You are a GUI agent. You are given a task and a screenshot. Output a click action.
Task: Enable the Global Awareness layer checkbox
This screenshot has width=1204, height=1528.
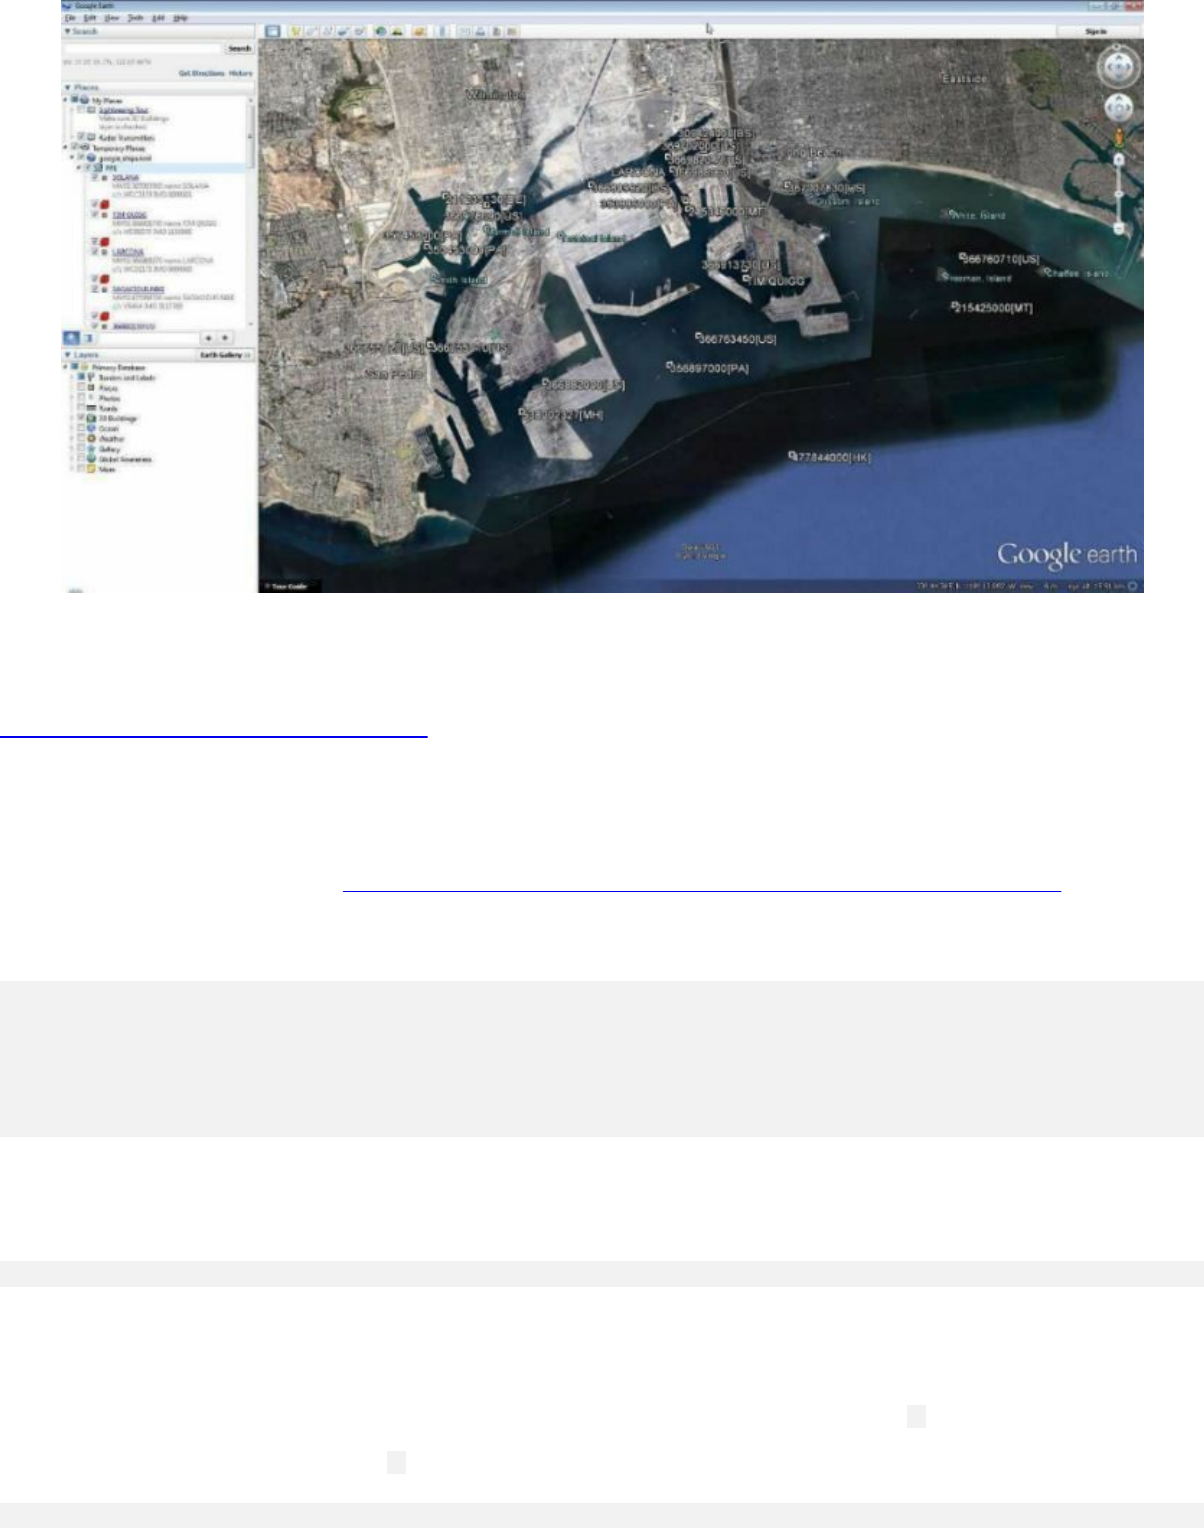(81, 459)
